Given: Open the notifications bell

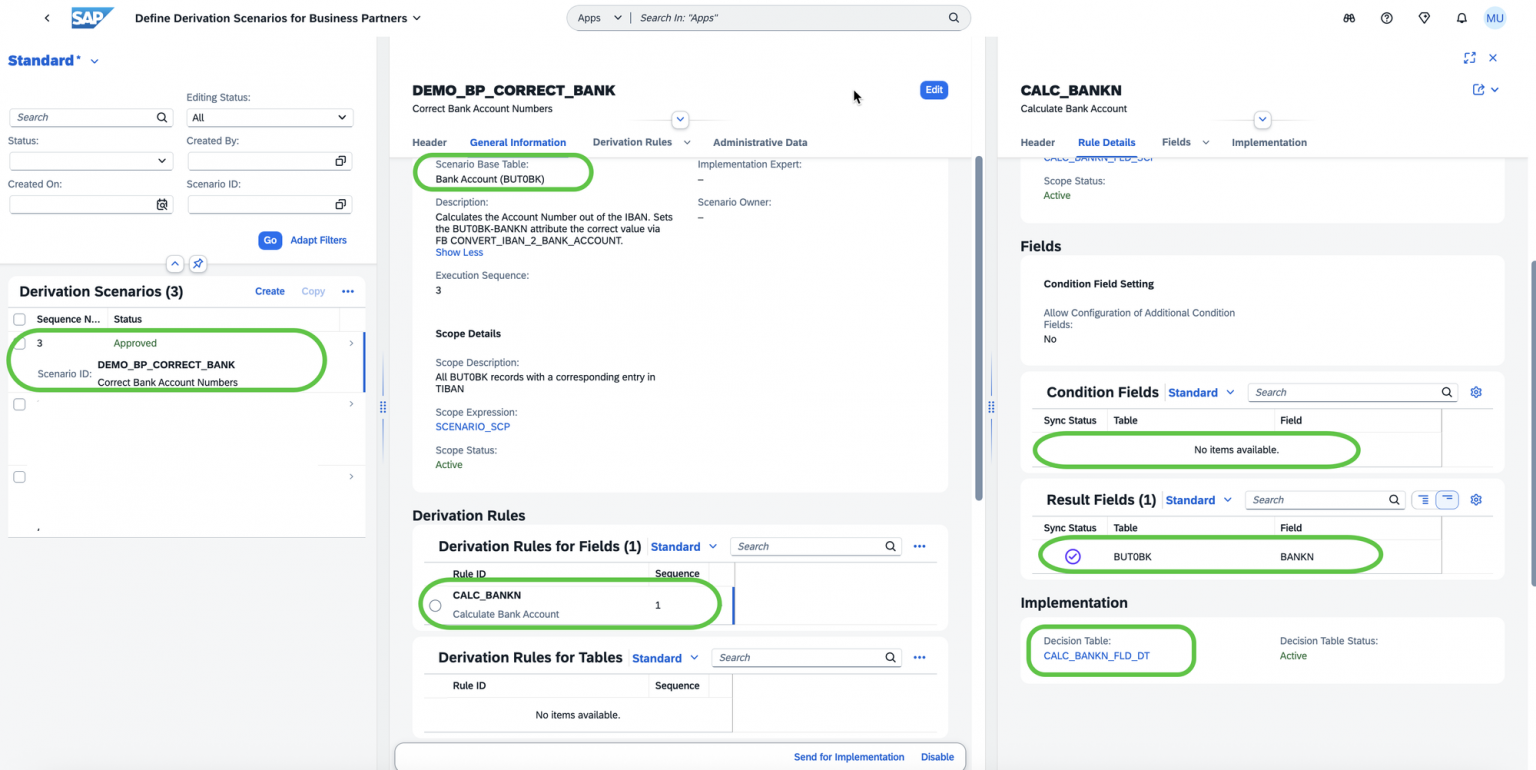Looking at the screenshot, I should [1462, 18].
